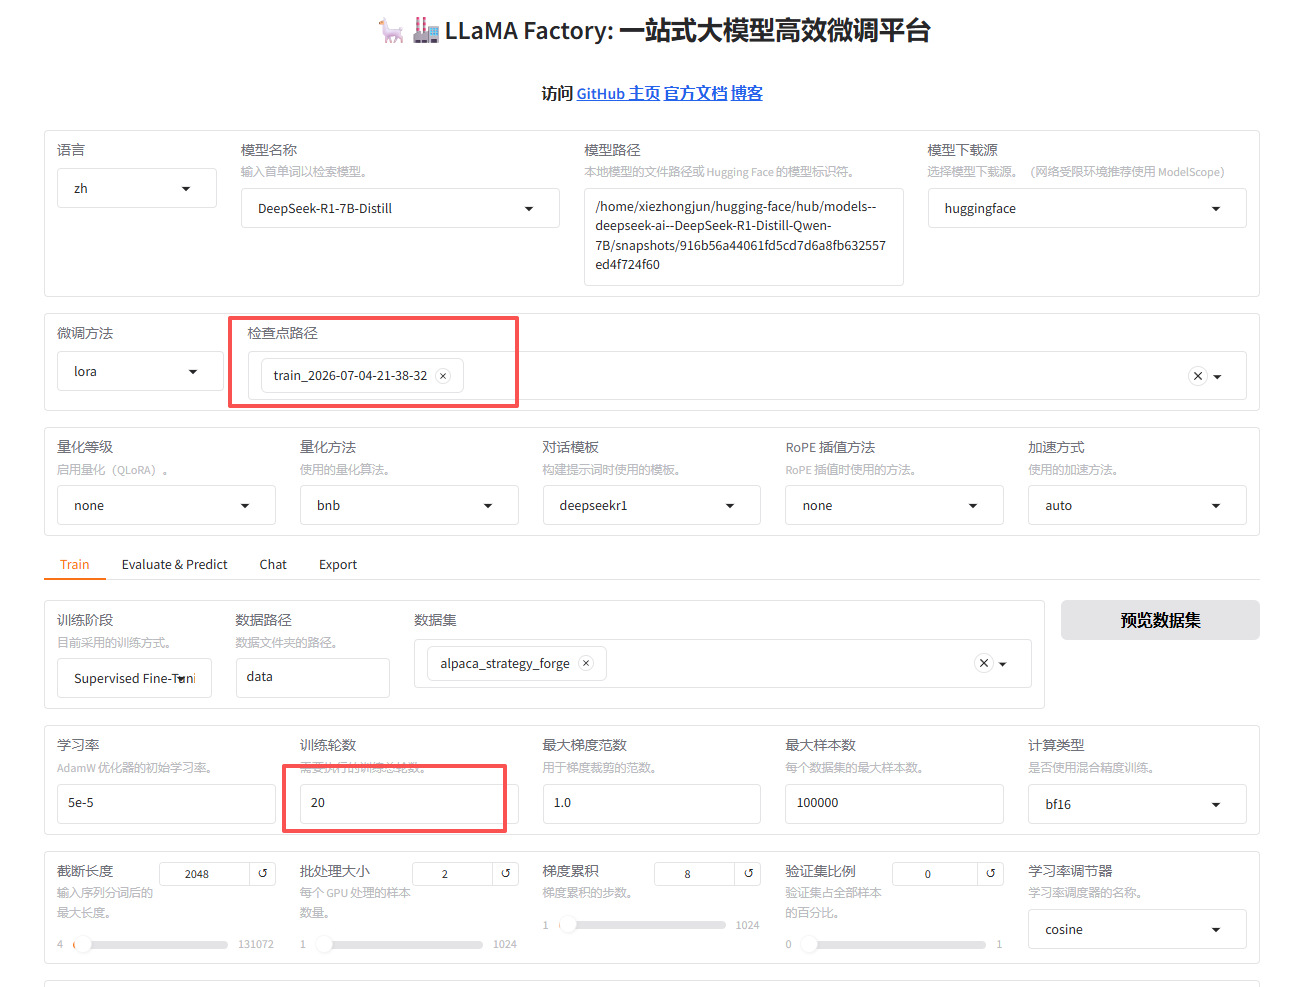The width and height of the screenshot is (1298, 987).
Task: Click the 学习率 field with 5e-5
Action: click(x=166, y=804)
